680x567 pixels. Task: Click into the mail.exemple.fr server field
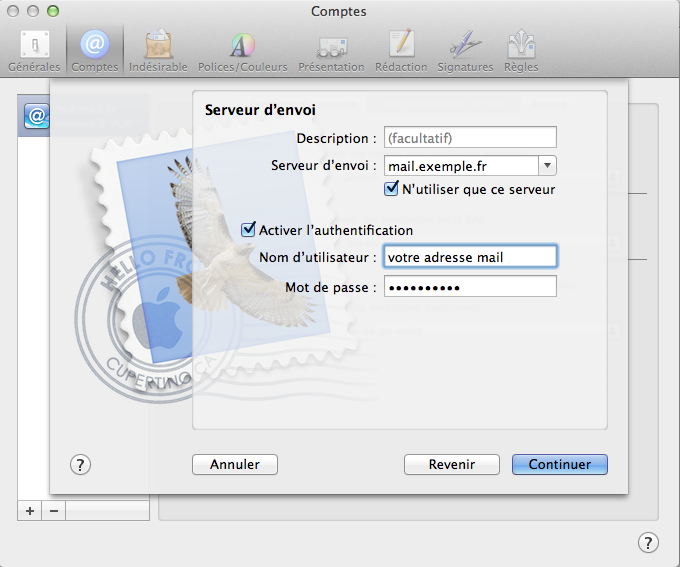click(461, 165)
